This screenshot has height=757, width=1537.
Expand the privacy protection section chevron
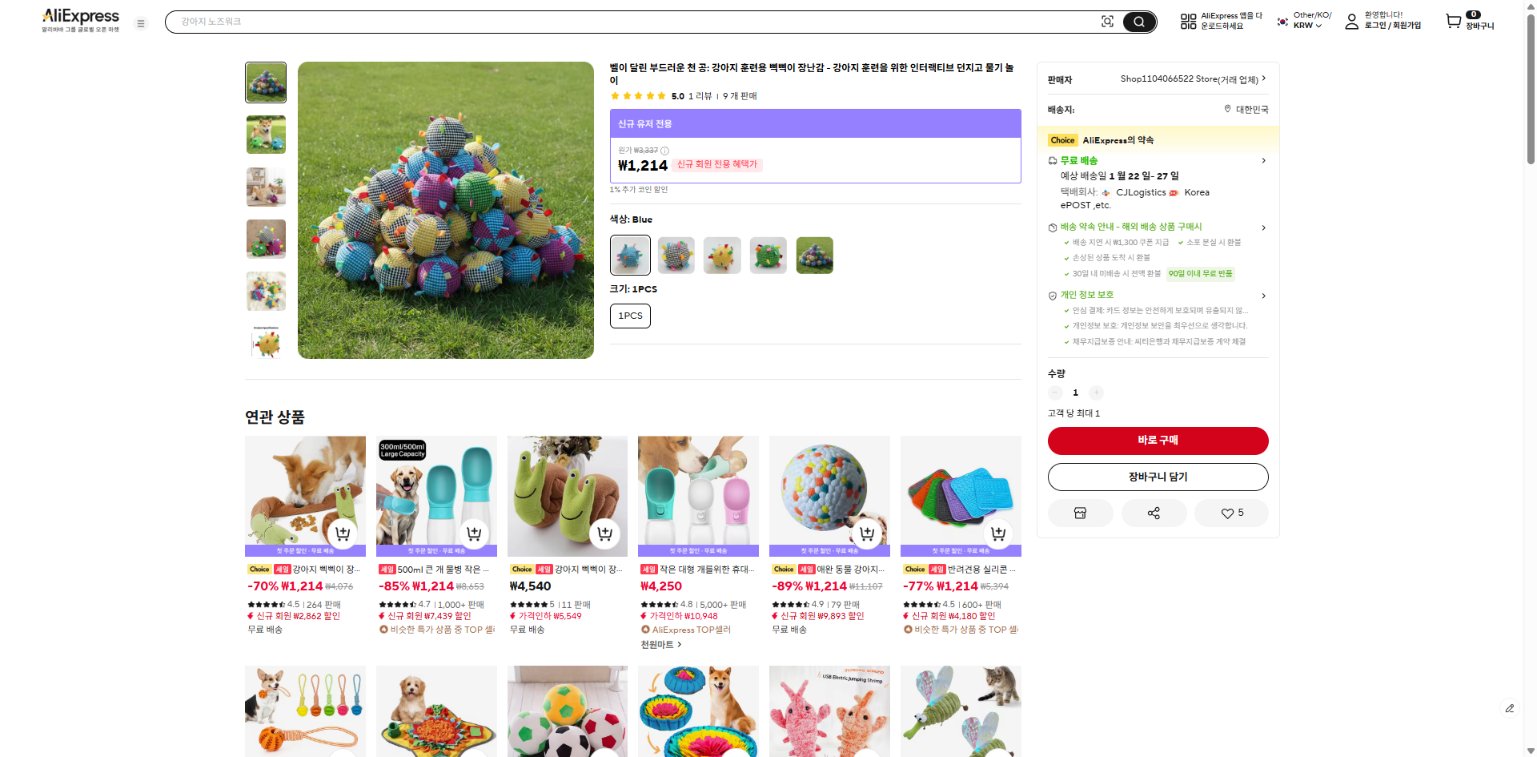(1263, 296)
